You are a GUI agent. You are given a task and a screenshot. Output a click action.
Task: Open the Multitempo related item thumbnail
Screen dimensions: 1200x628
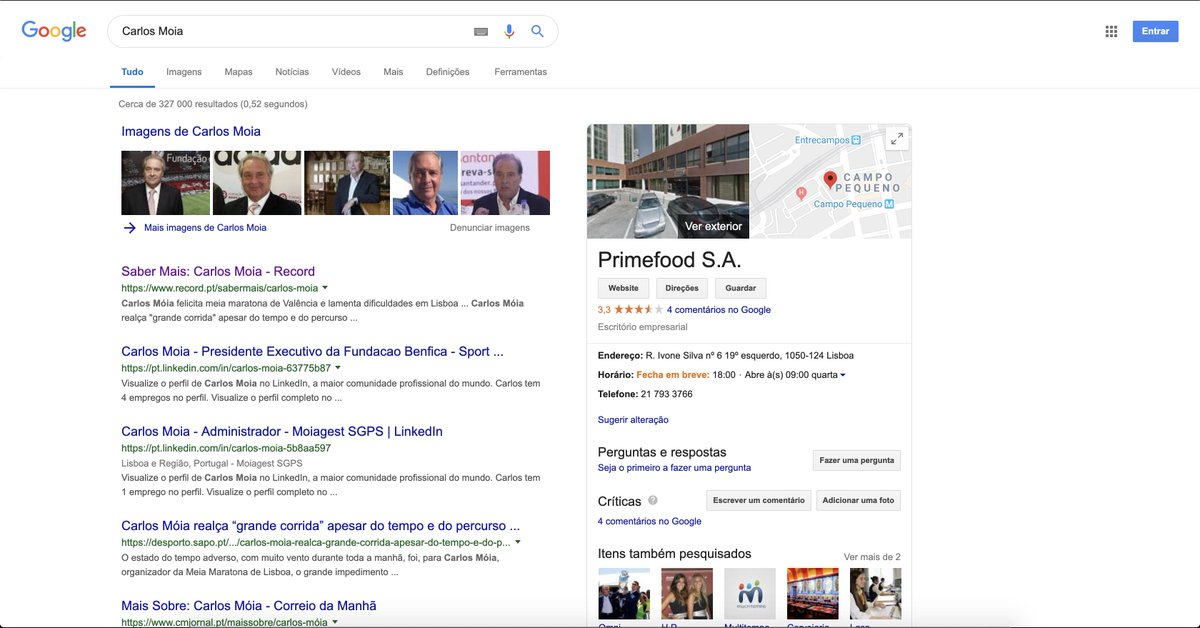click(750, 594)
